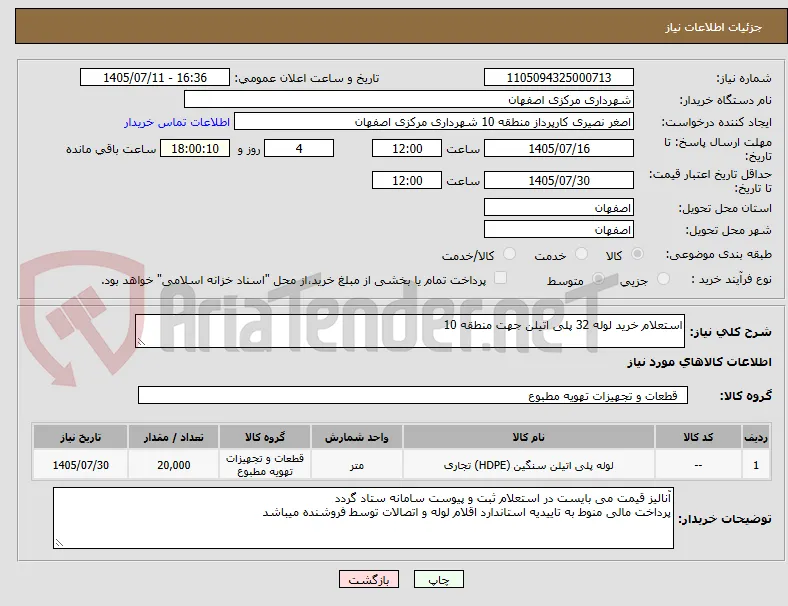Click the goods group cell in table row
The height and width of the screenshot is (606, 788).
(265, 465)
